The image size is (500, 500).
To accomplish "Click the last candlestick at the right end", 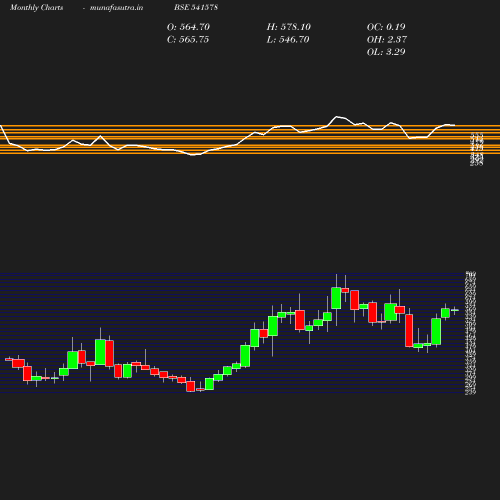I will [x=455, y=310].
